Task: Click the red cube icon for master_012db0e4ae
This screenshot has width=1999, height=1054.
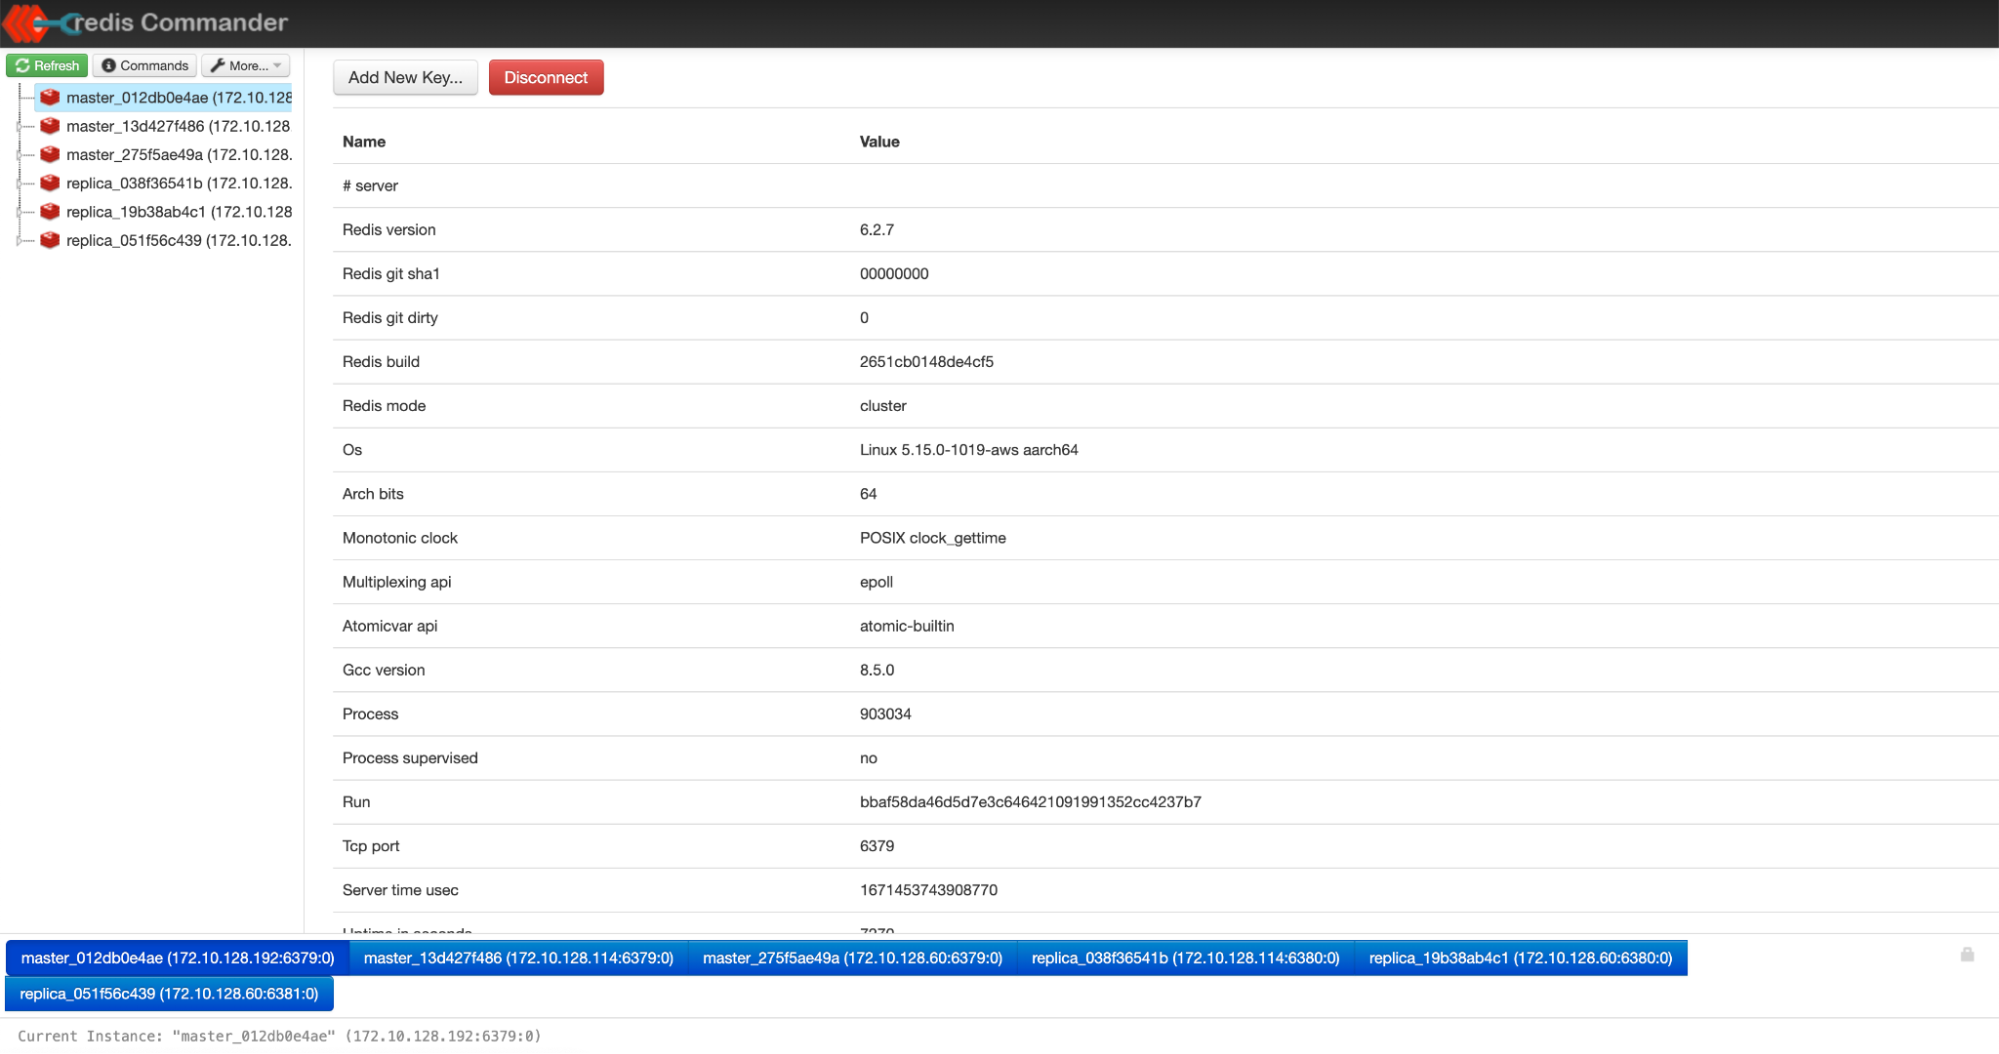Action: point(50,97)
